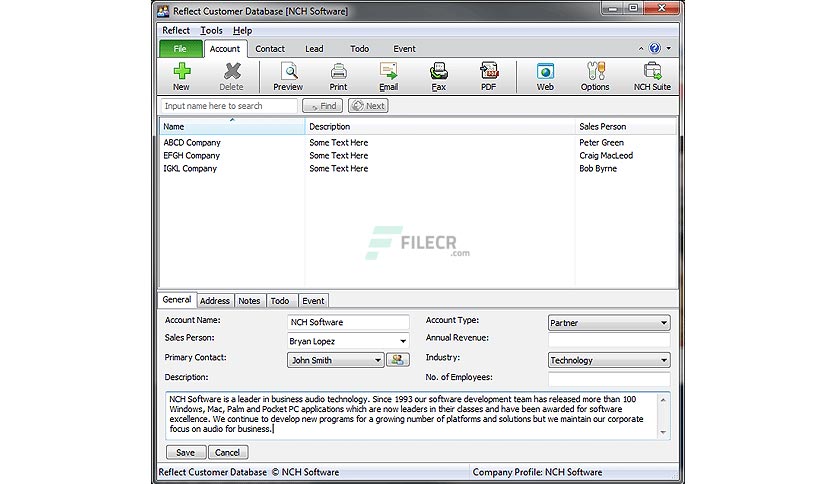
Task: Click the Sales Person column header
Action: [625, 126]
